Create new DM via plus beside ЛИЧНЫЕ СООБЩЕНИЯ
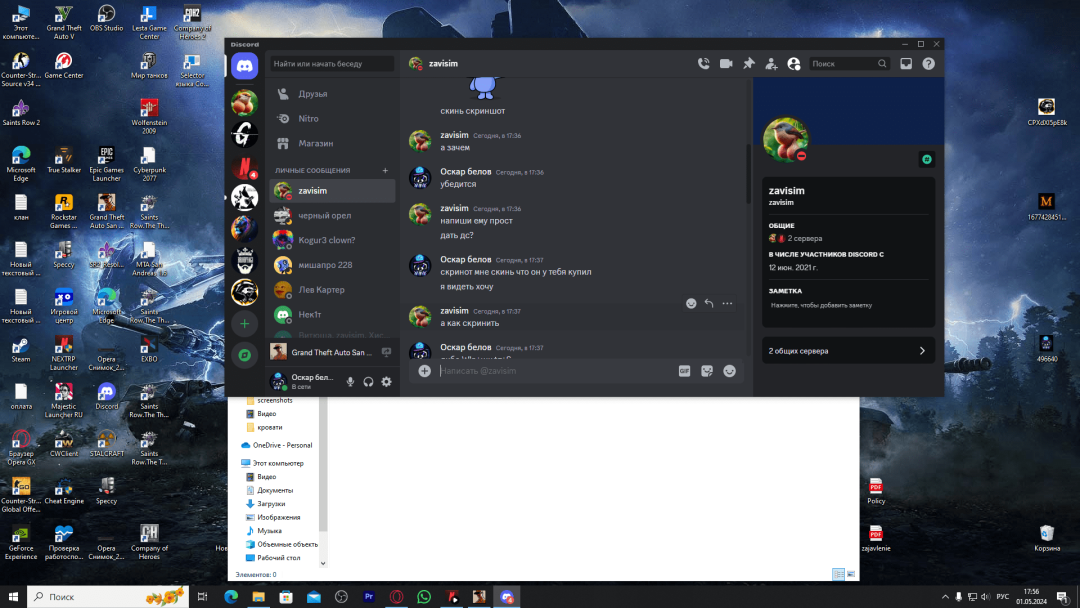 click(x=385, y=170)
